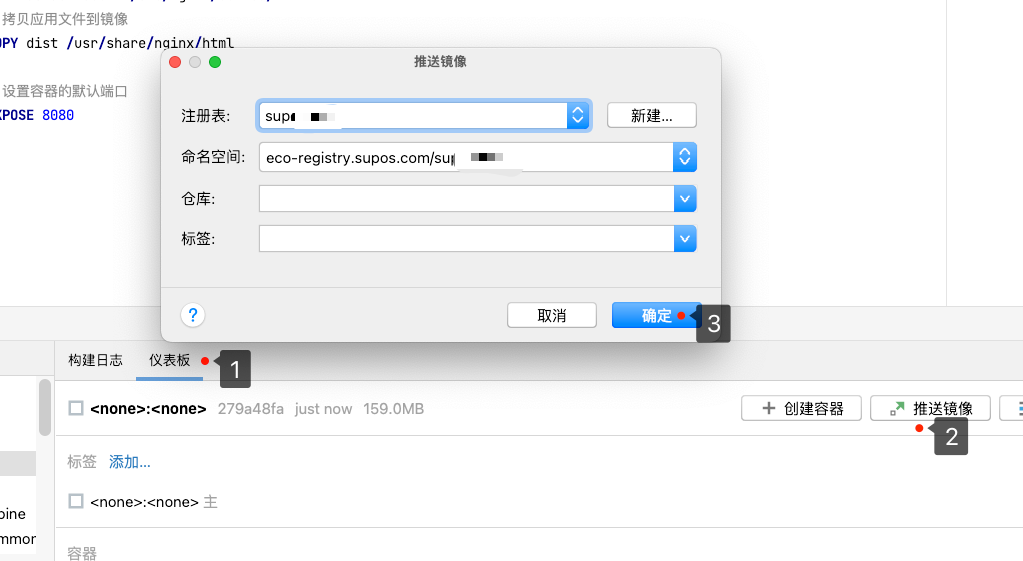Tick the checkbox beside image 279a48fa
This screenshot has width=1023, height=561.
point(76,408)
